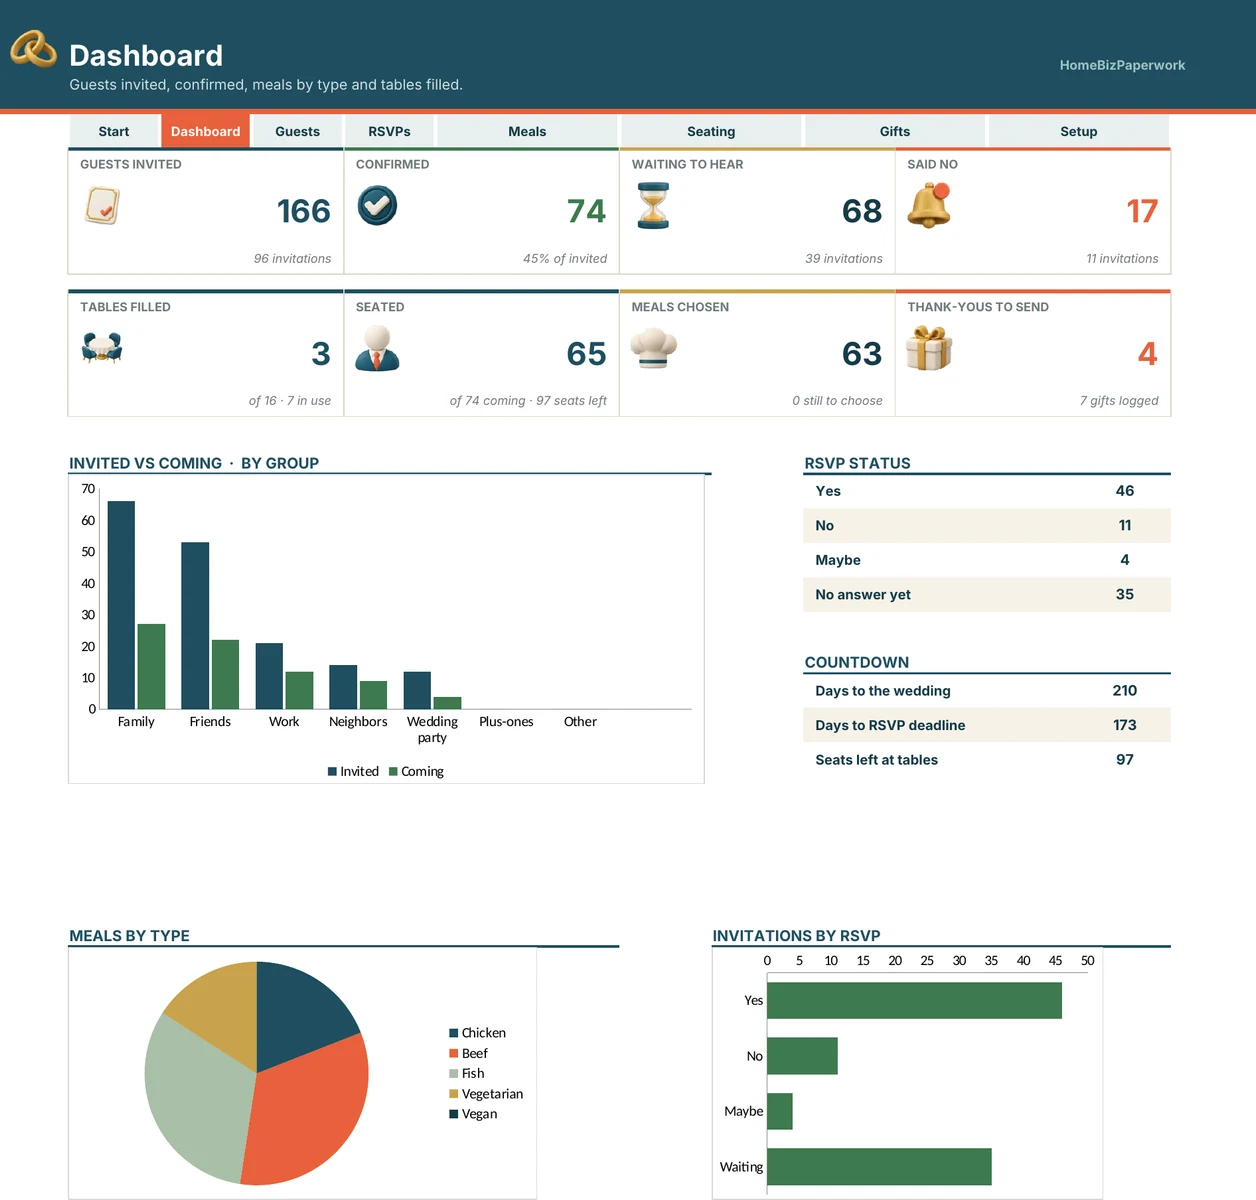Select the Friends coming bar
This screenshot has height=1200, width=1256.
pyautogui.click(x=225, y=674)
